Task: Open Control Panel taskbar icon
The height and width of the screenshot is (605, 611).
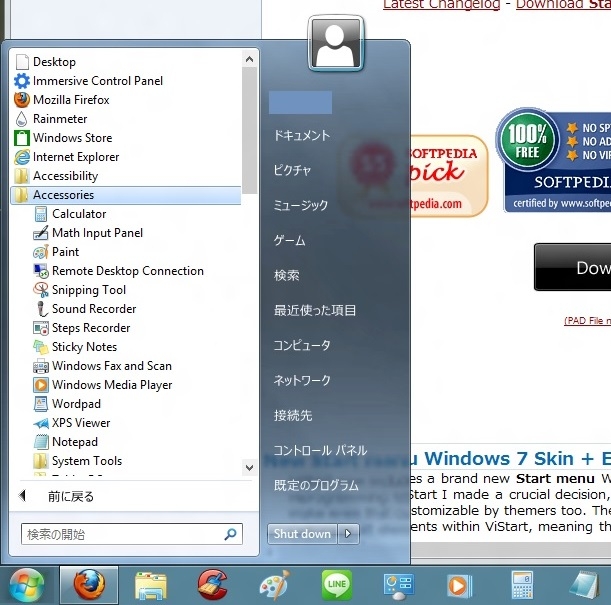Action: pos(399,586)
